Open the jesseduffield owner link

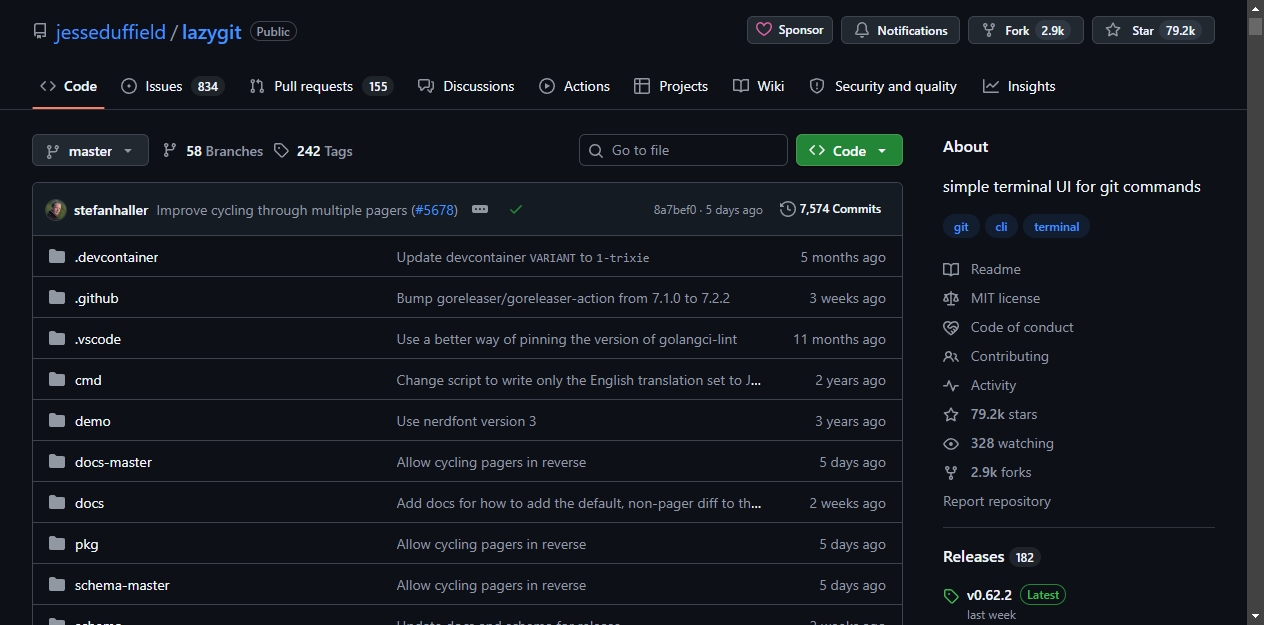(x=111, y=32)
